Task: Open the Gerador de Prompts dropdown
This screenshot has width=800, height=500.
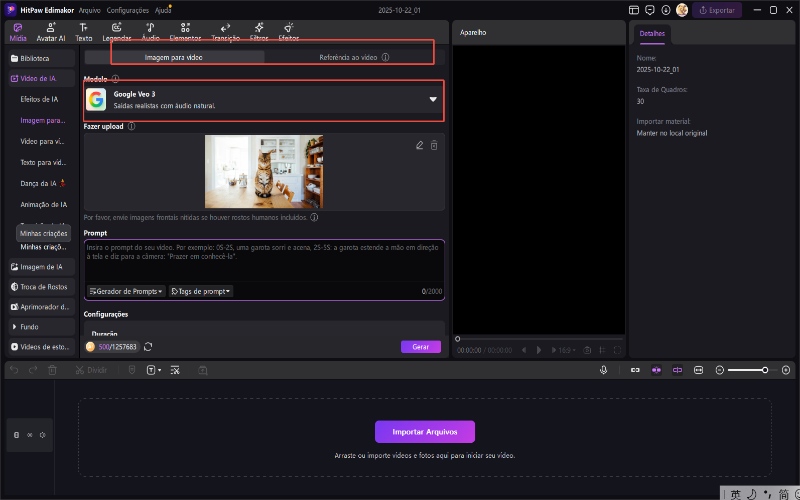Action: tap(127, 291)
